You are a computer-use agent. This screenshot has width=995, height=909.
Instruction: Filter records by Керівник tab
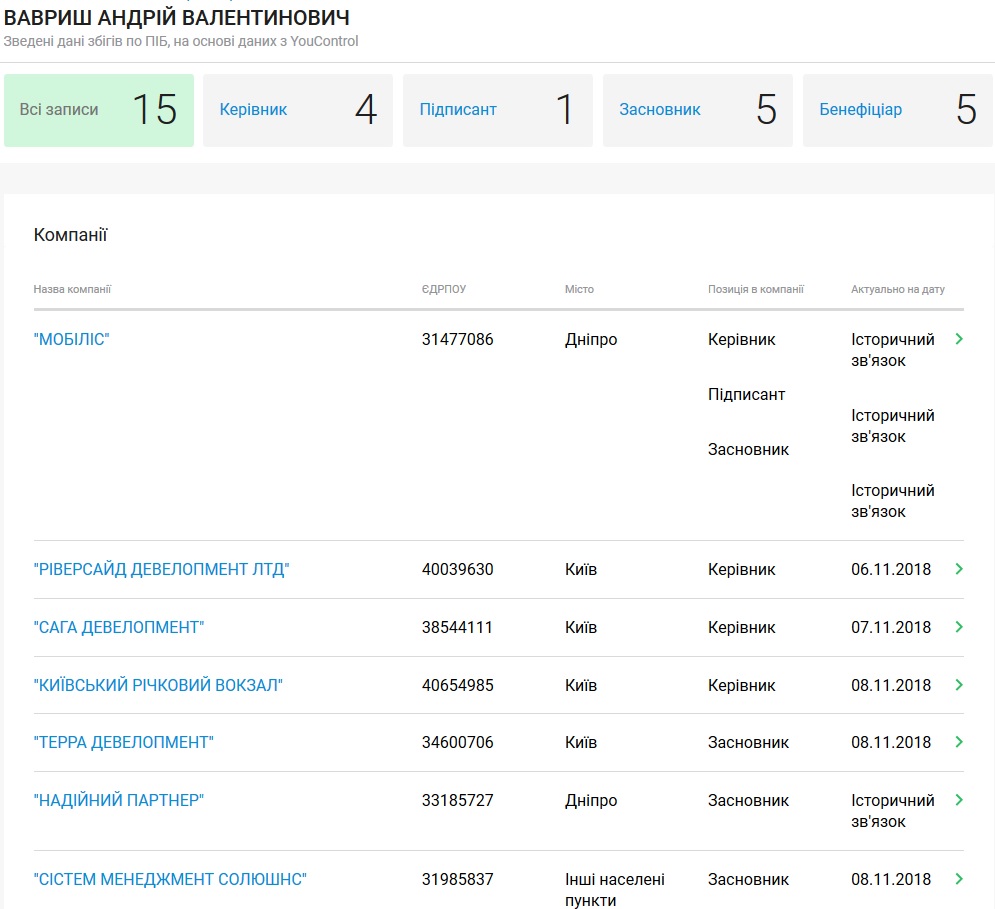point(297,110)
